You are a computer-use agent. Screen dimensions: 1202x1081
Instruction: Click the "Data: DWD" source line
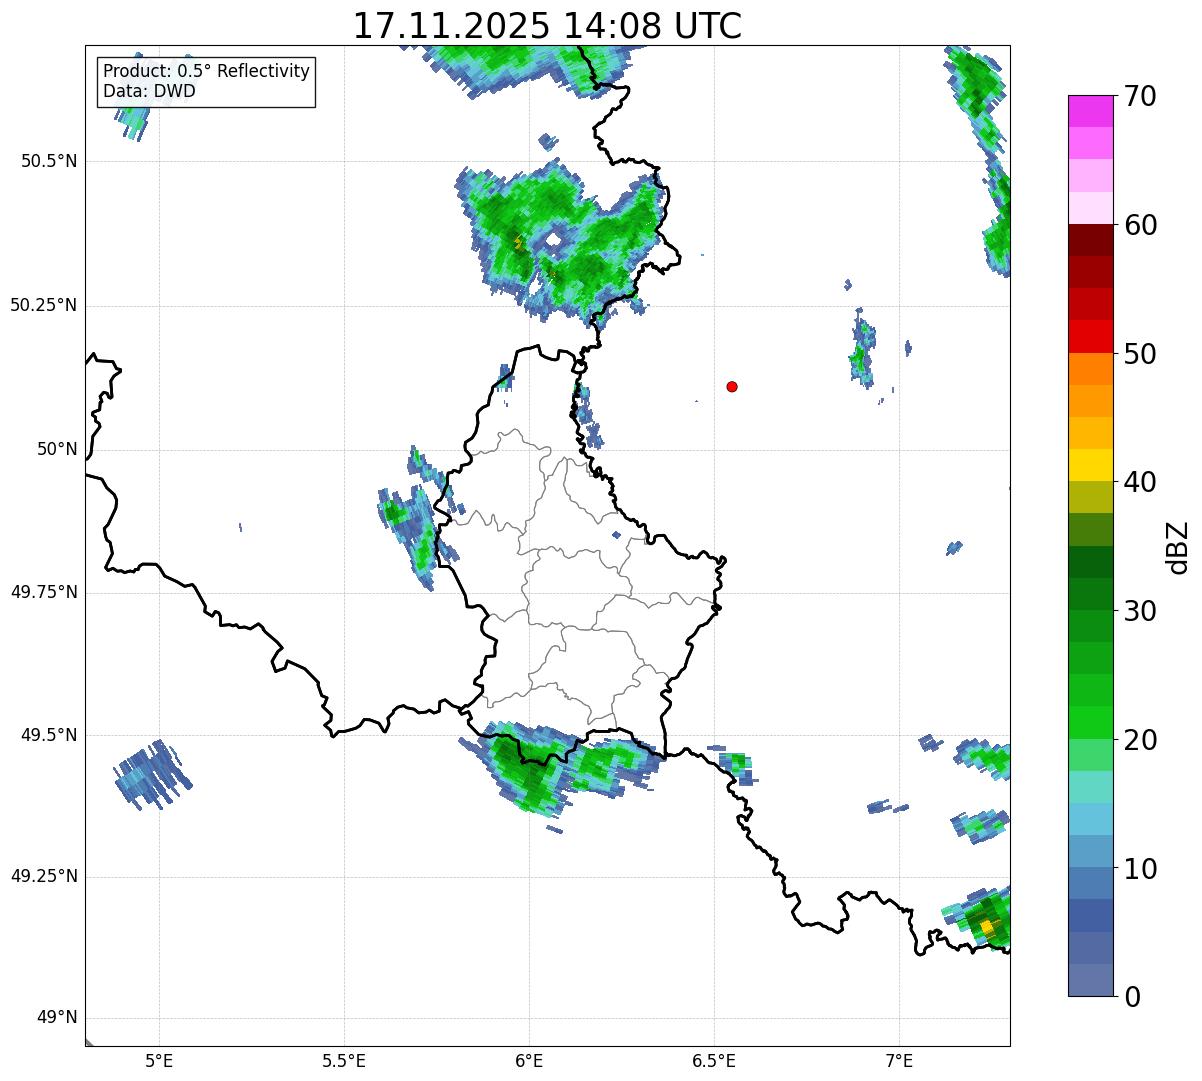tap(149, 91)
